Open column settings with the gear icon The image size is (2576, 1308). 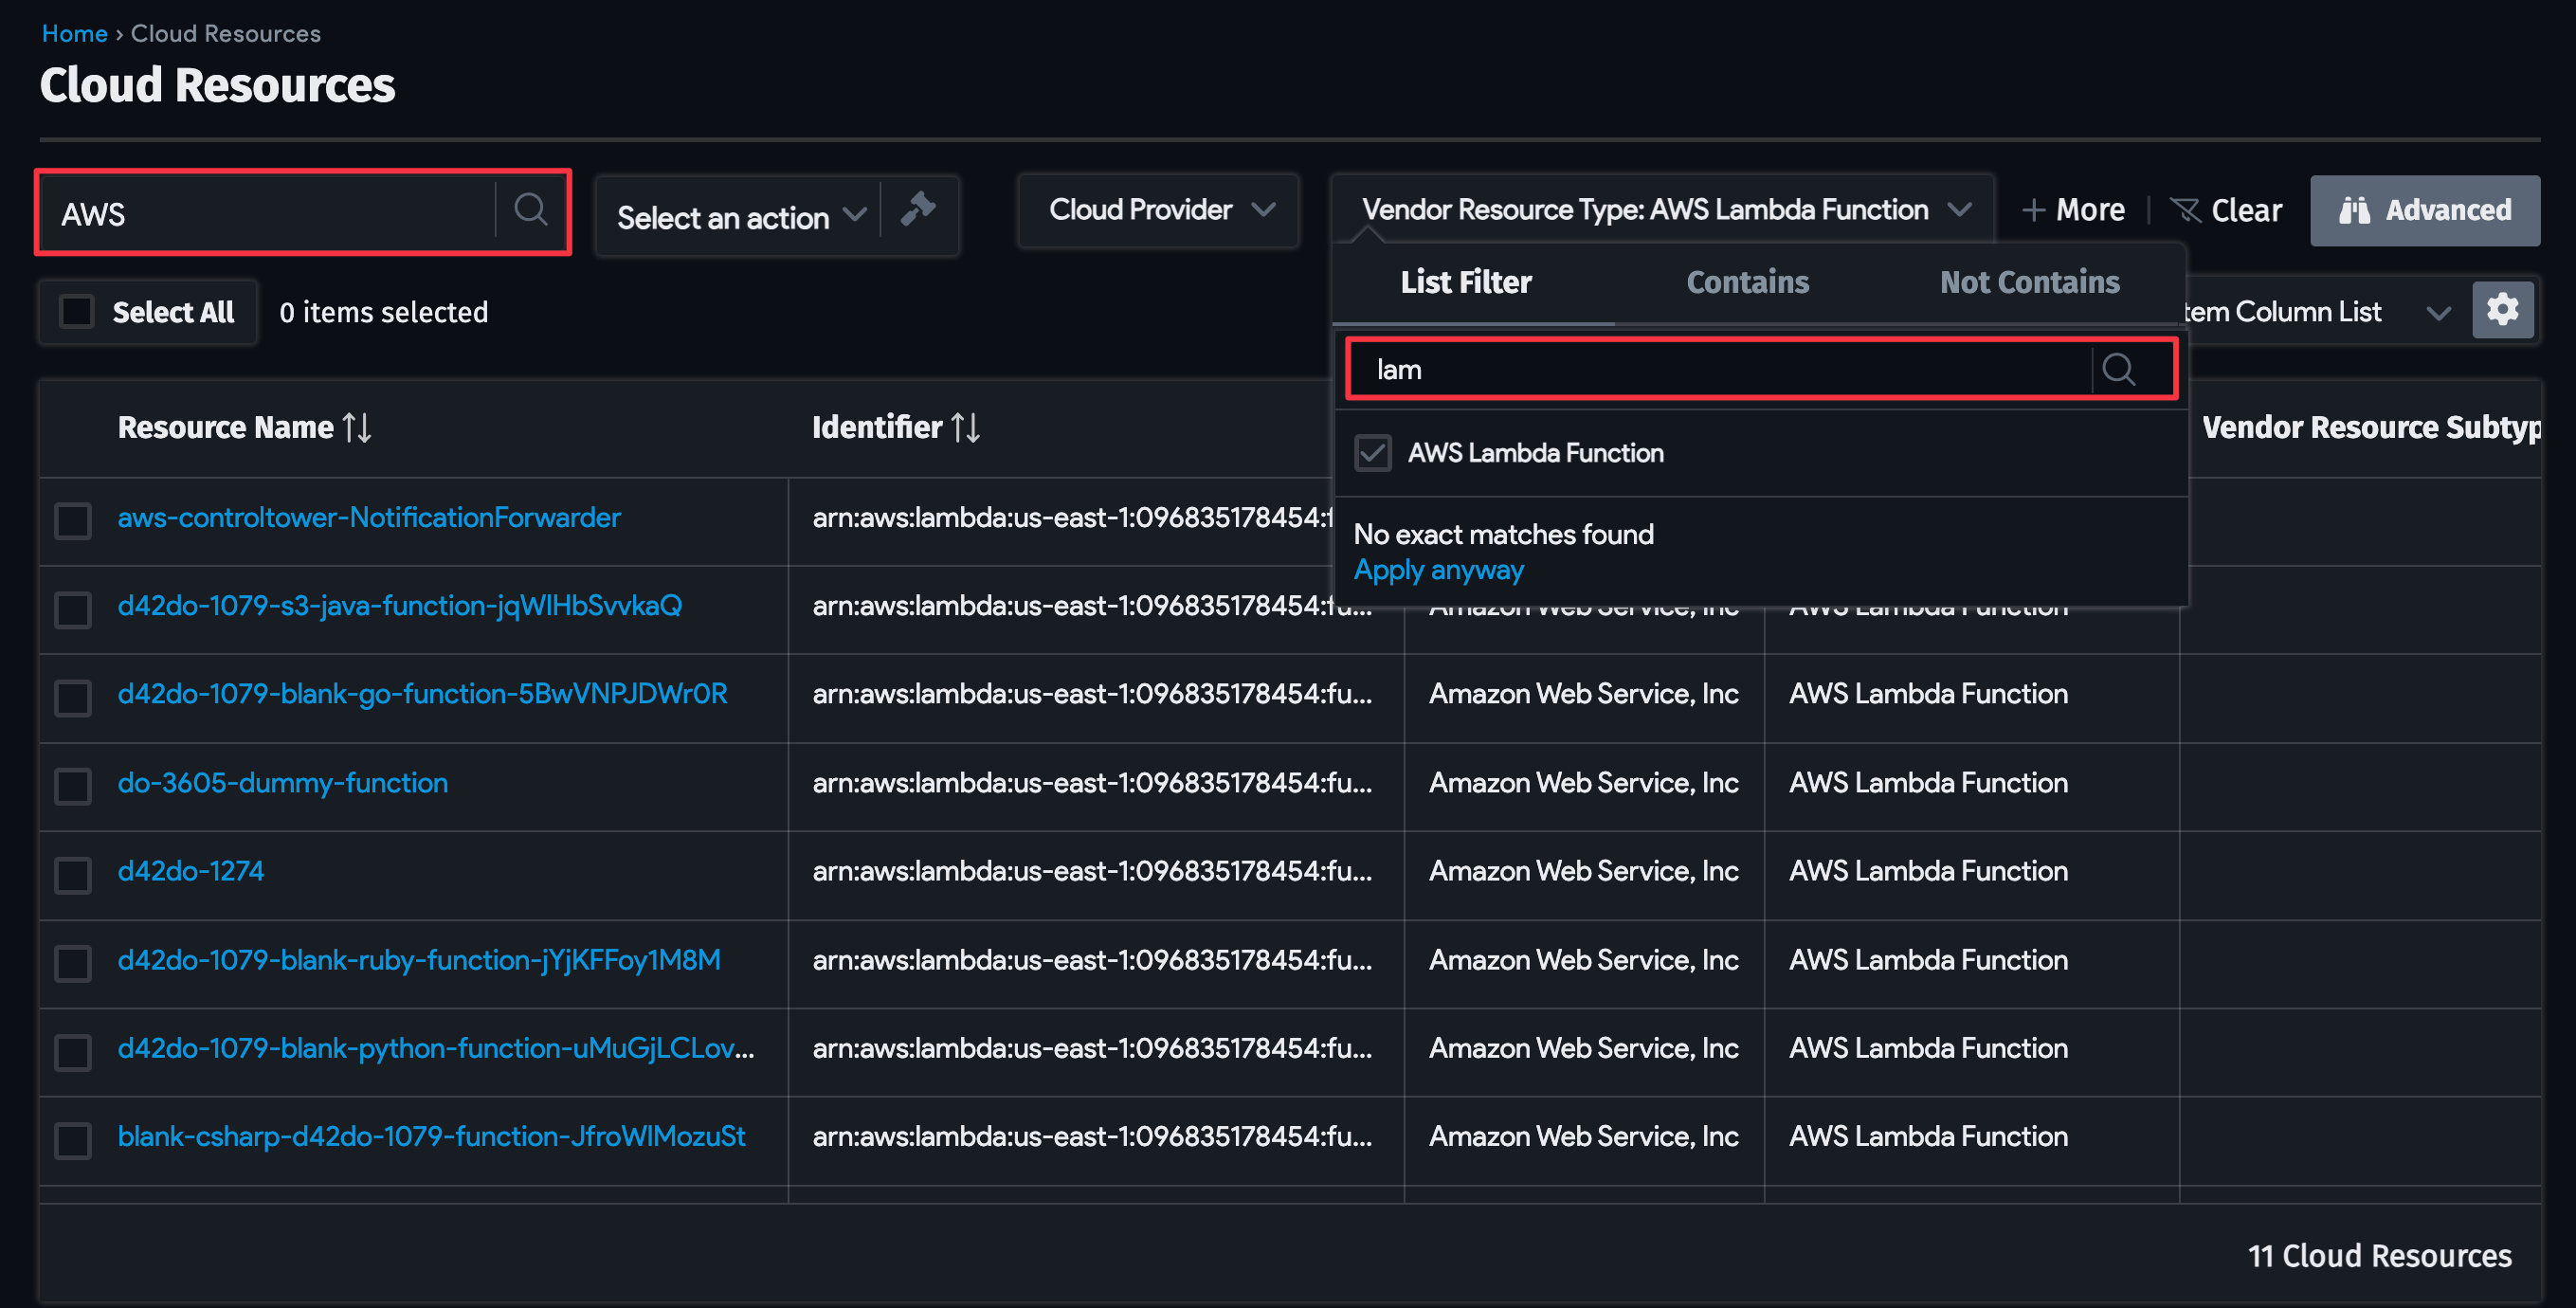tap(2502, 310)
